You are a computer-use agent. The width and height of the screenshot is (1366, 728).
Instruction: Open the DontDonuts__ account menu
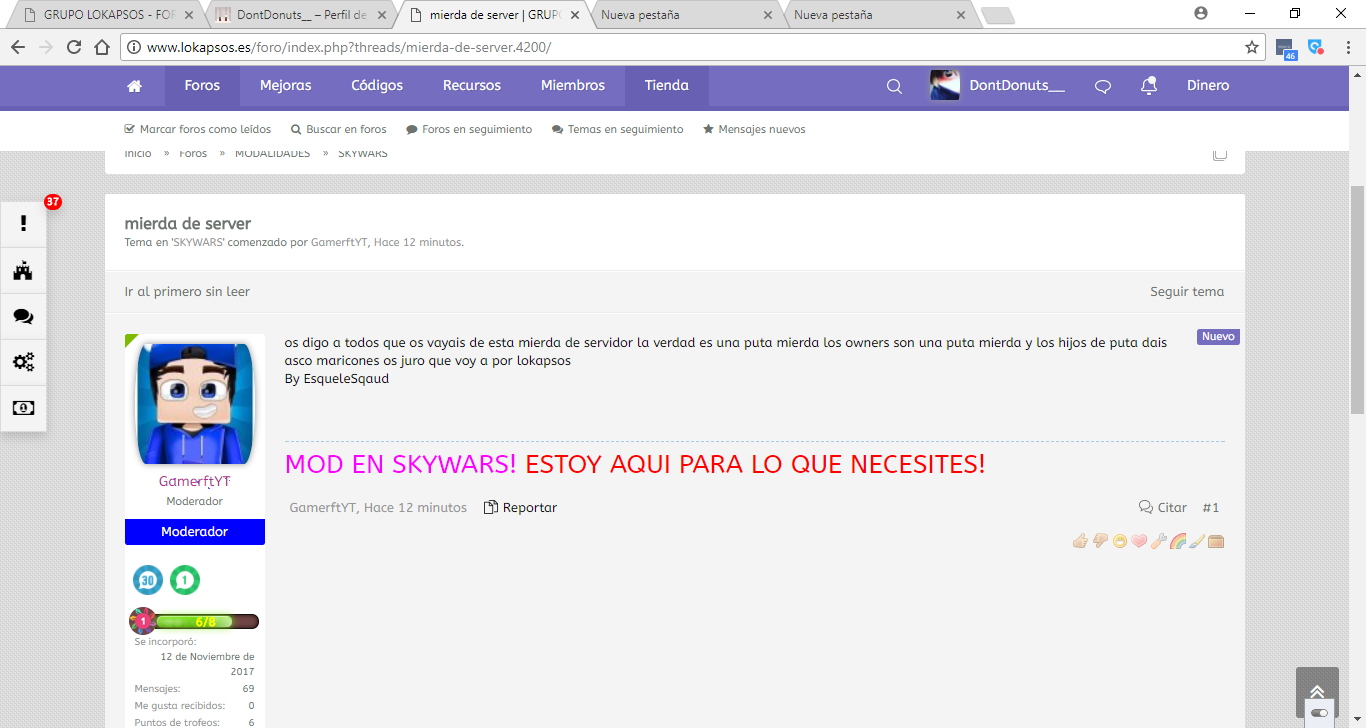1000,86
